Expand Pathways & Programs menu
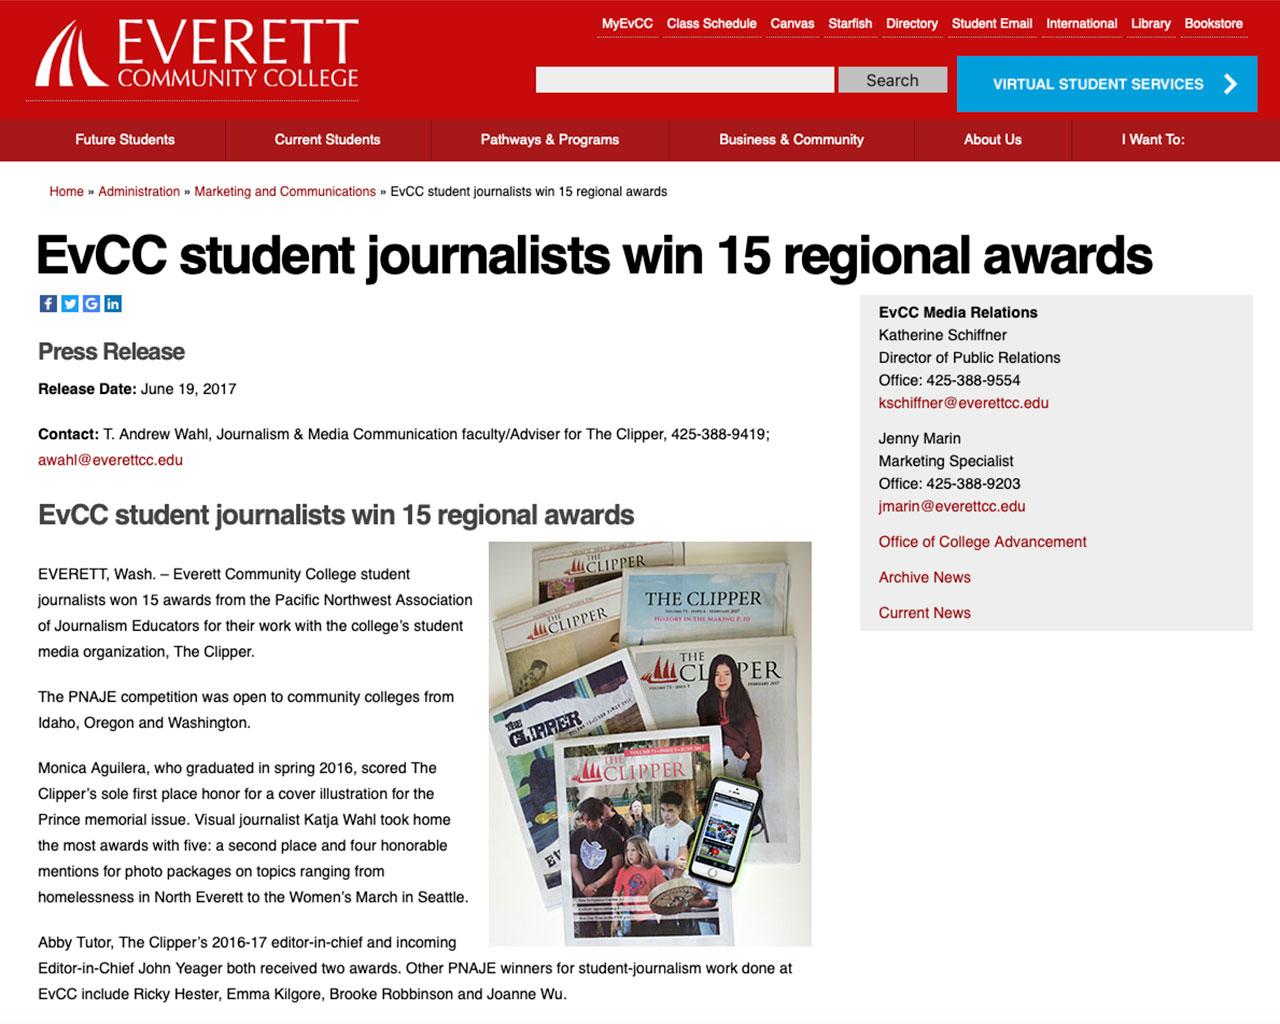1280x1024 pixels. (549, 140)
